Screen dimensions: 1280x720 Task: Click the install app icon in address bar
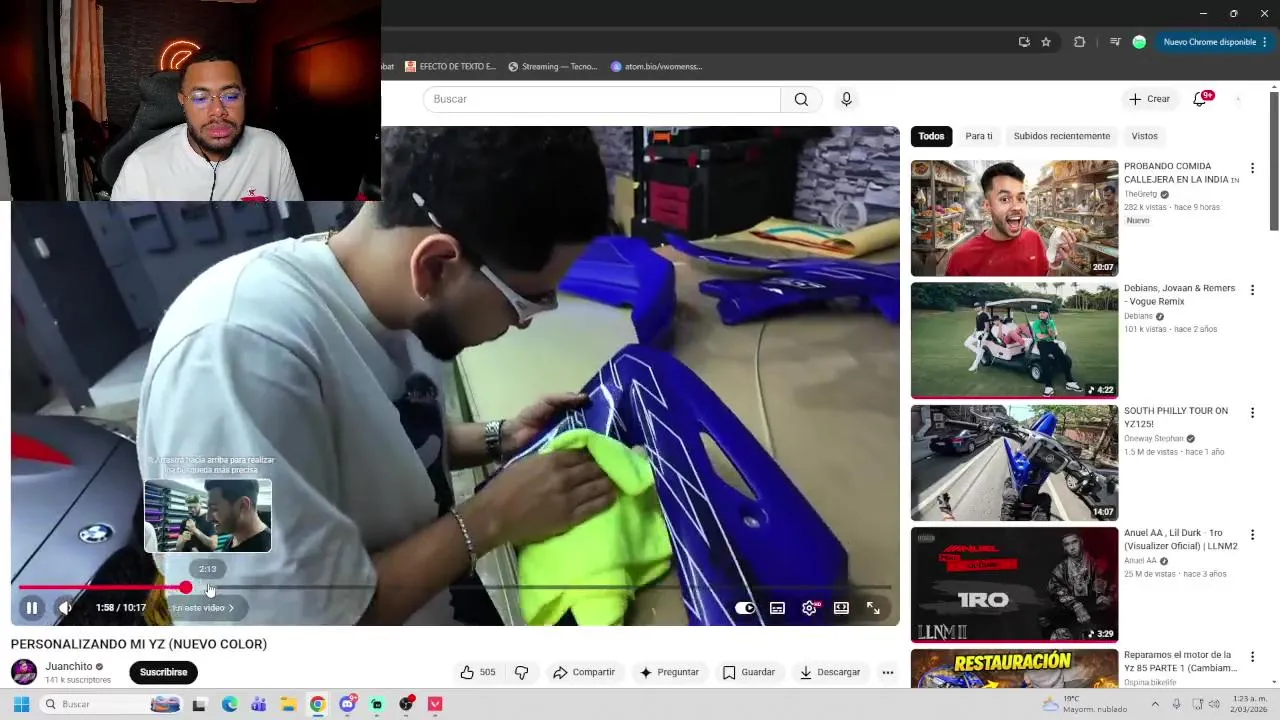[x=1024, y=42]
